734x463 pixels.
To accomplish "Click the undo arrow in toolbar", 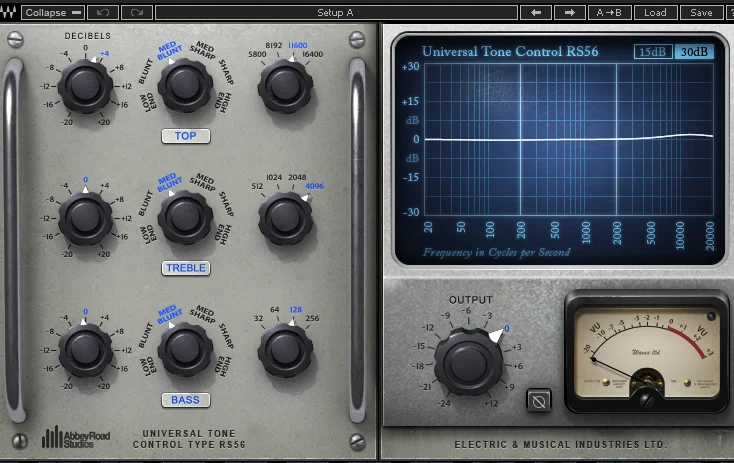I will [103, 13].
